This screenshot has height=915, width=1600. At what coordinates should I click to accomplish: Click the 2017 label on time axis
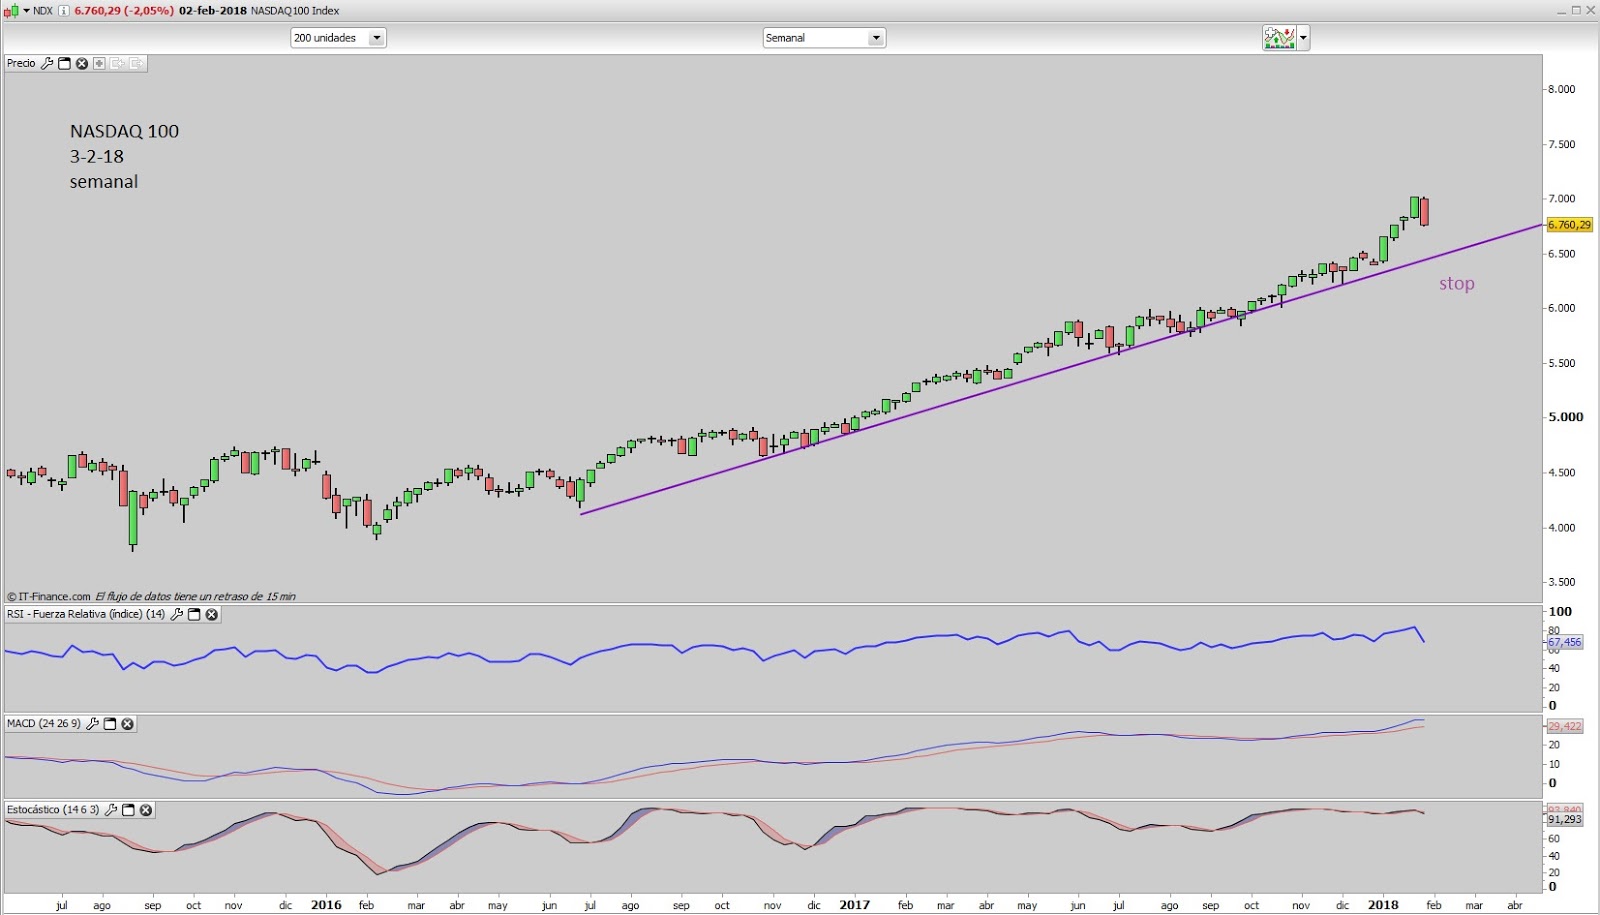click(x=854, y=905)
